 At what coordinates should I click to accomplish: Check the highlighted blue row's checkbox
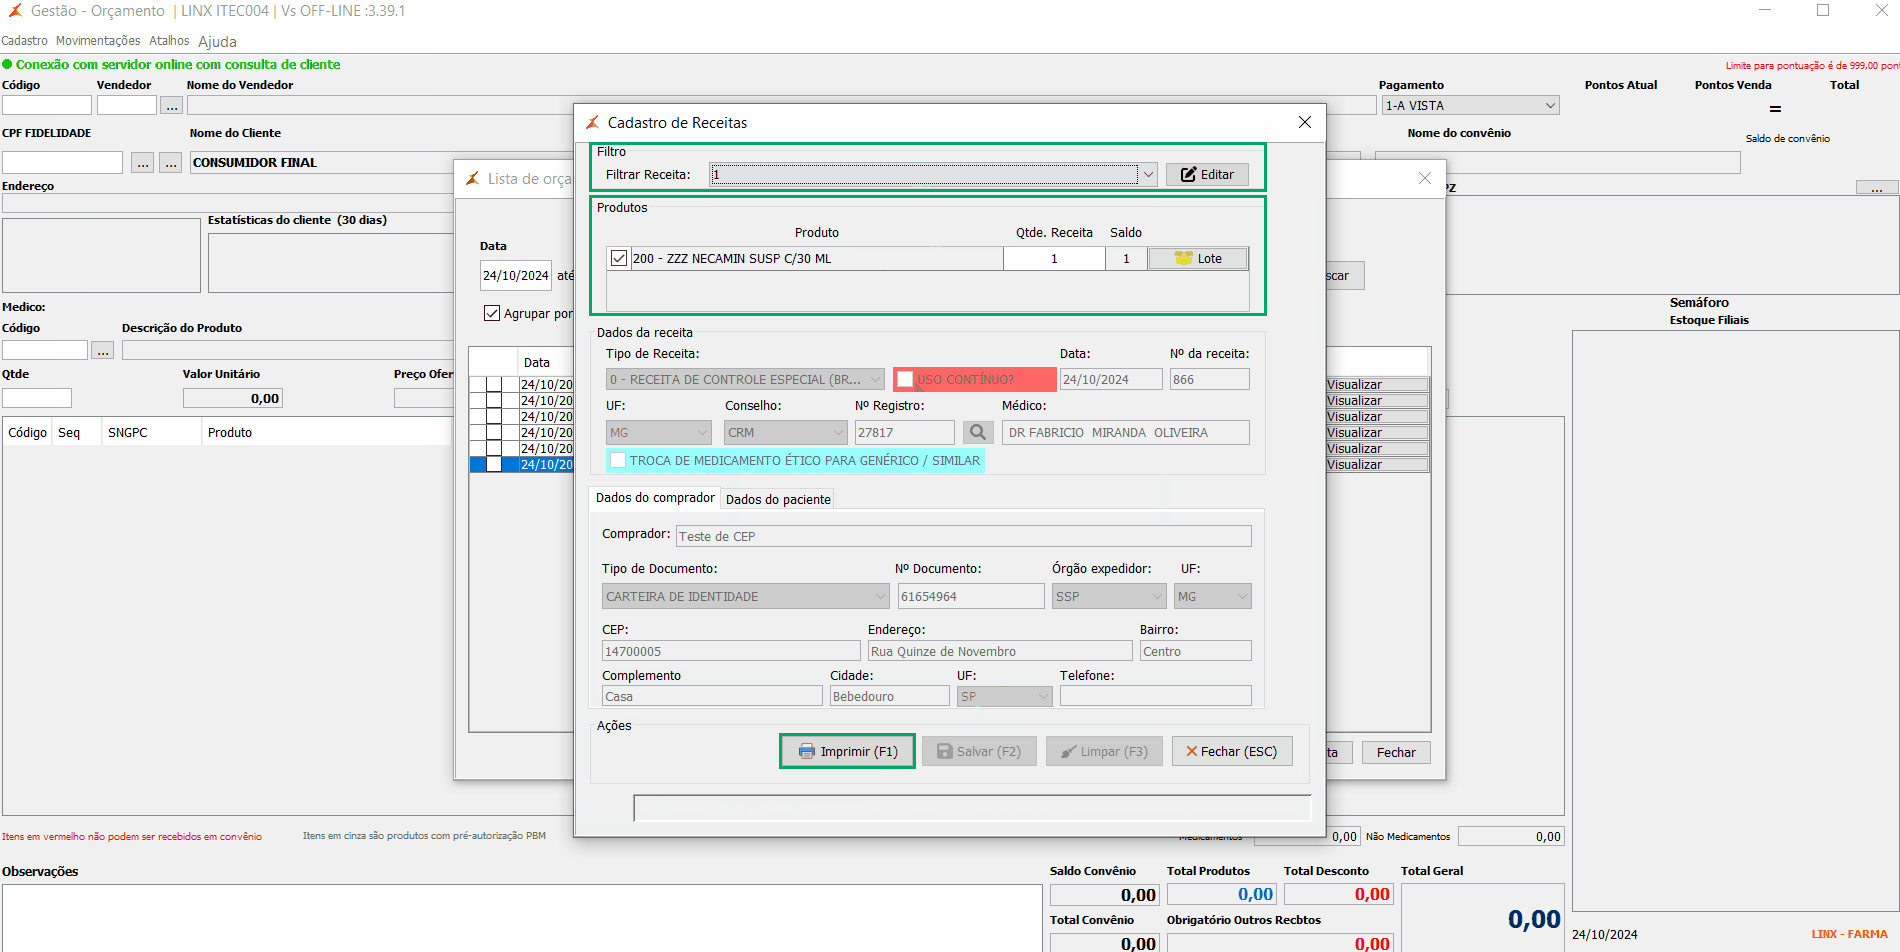click(x=494, y=464)
